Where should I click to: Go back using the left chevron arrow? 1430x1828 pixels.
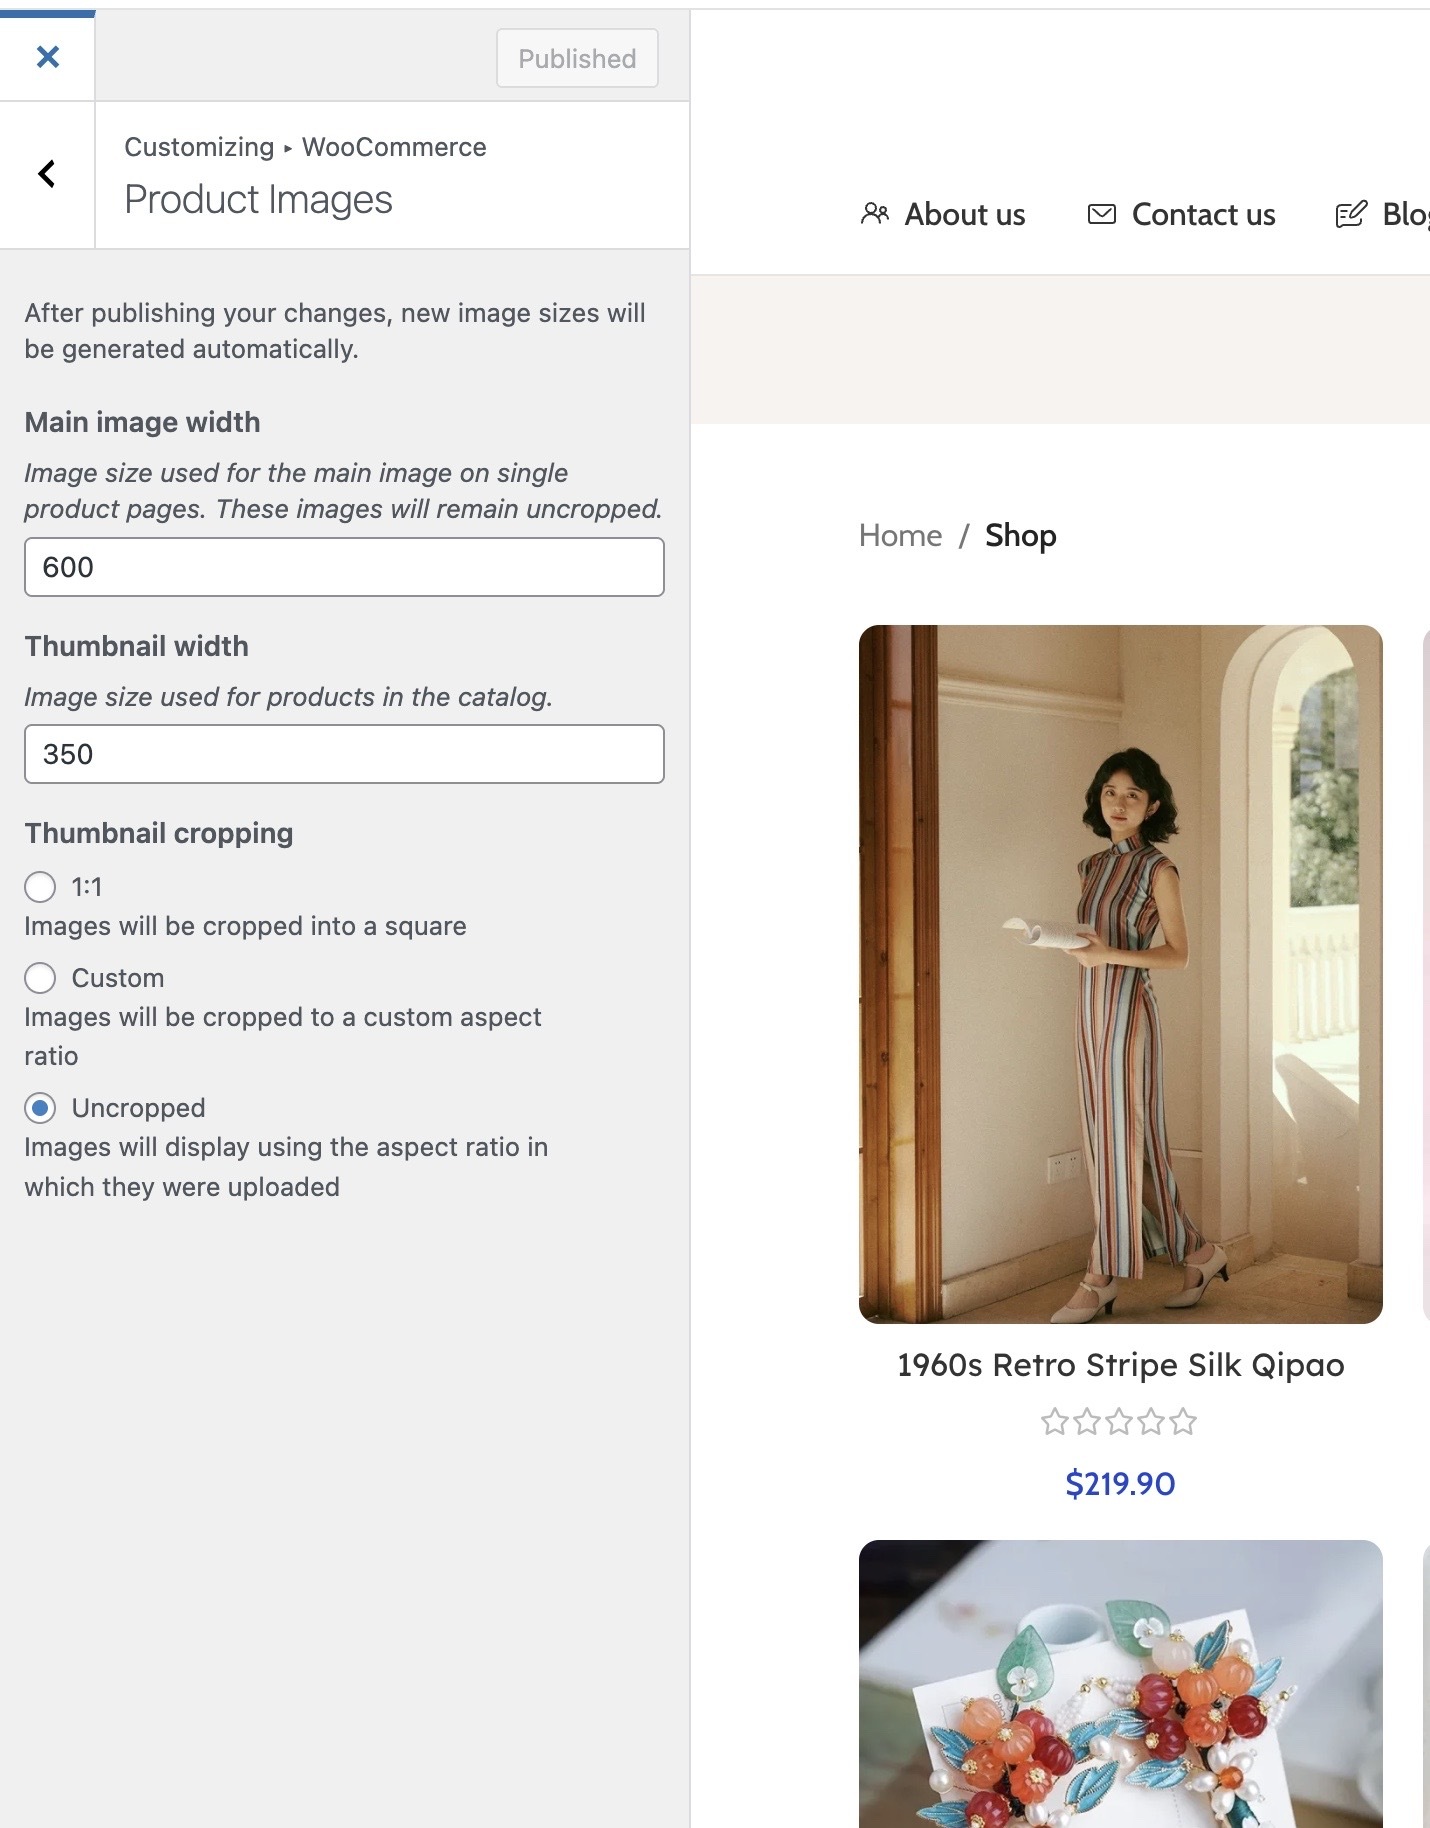[x=47, y=175]
